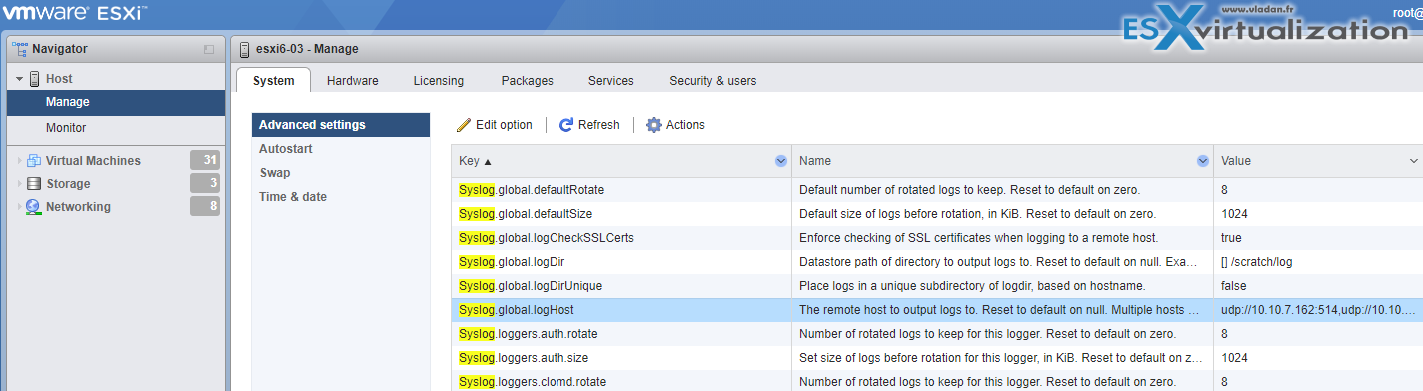The image size is (1423, 391).
Task: Click the Edit option pencil icon
Action: [x=464, y=125]
